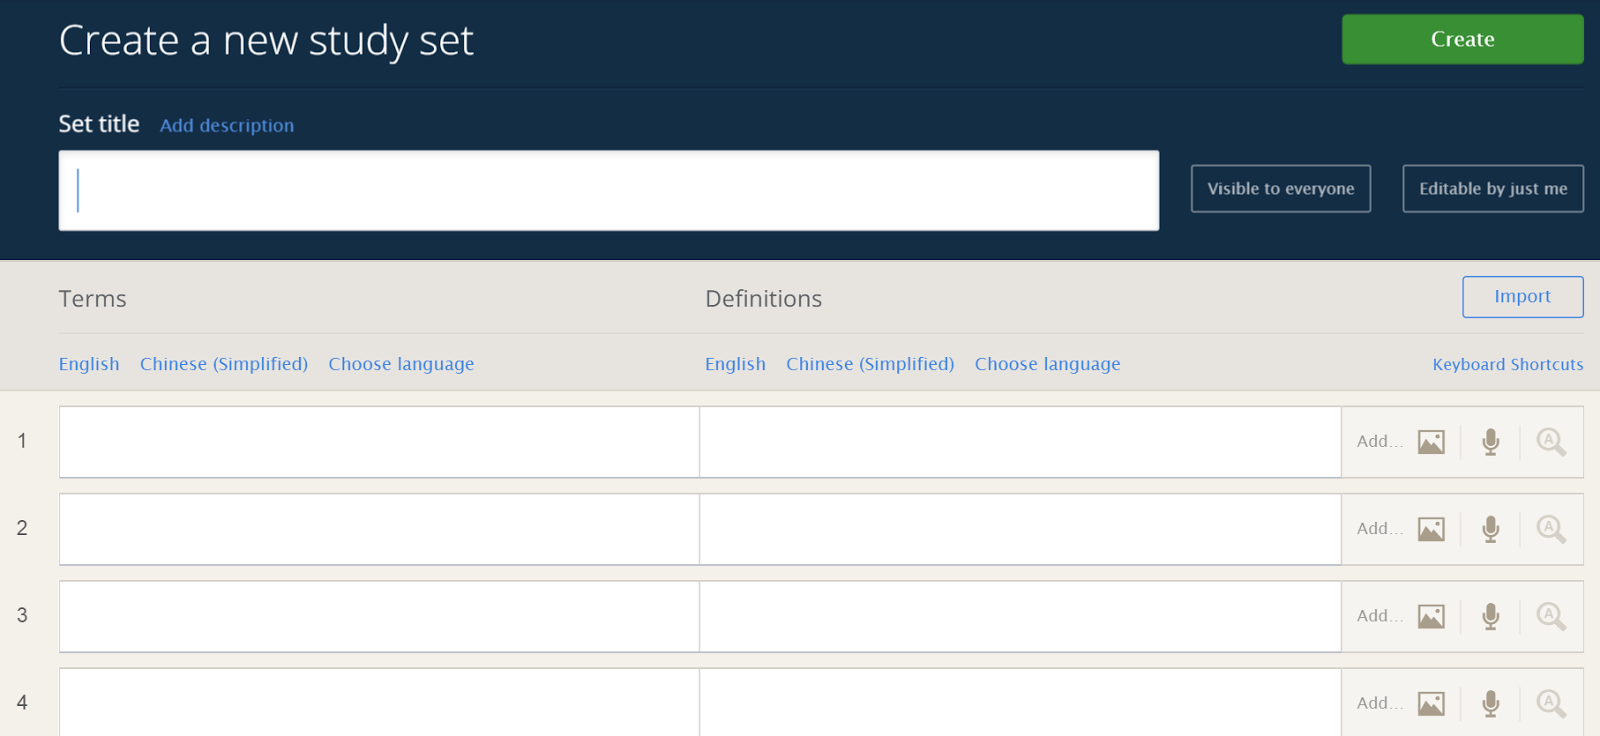Open the 'Visible to everyone' visibility options
Screen dimensions: 1600x736
click(x=1280, y=189)
